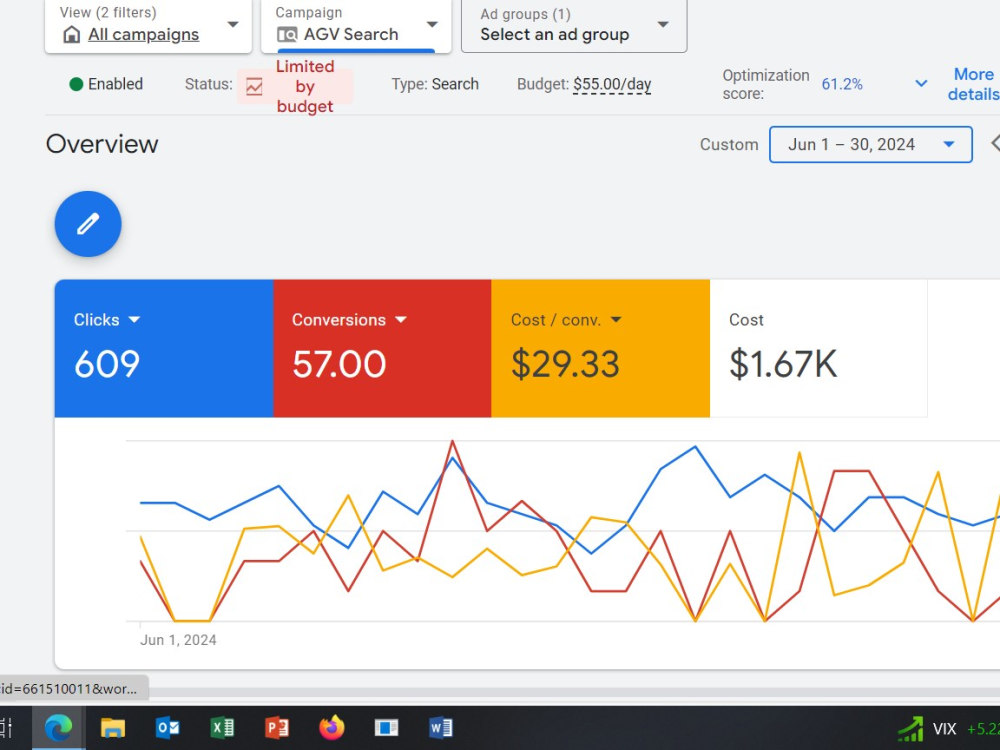Expand the optimization score chevron
1000x750 pixels.
pyautogui.click(x=921, y=84)
